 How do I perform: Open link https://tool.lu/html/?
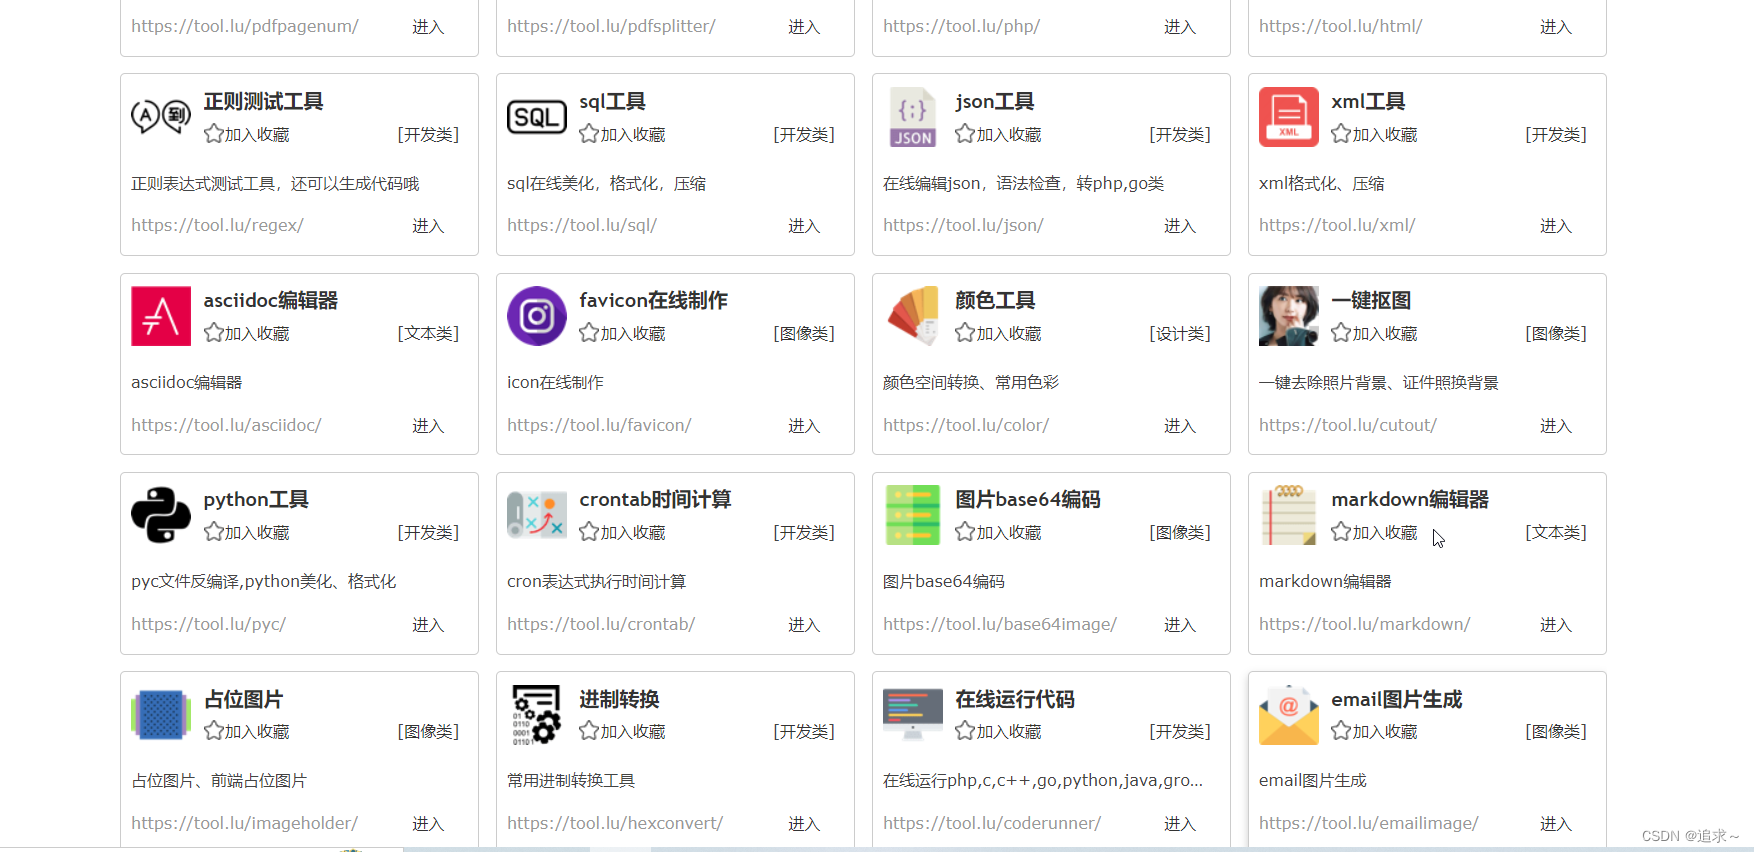pos(1341,26)
